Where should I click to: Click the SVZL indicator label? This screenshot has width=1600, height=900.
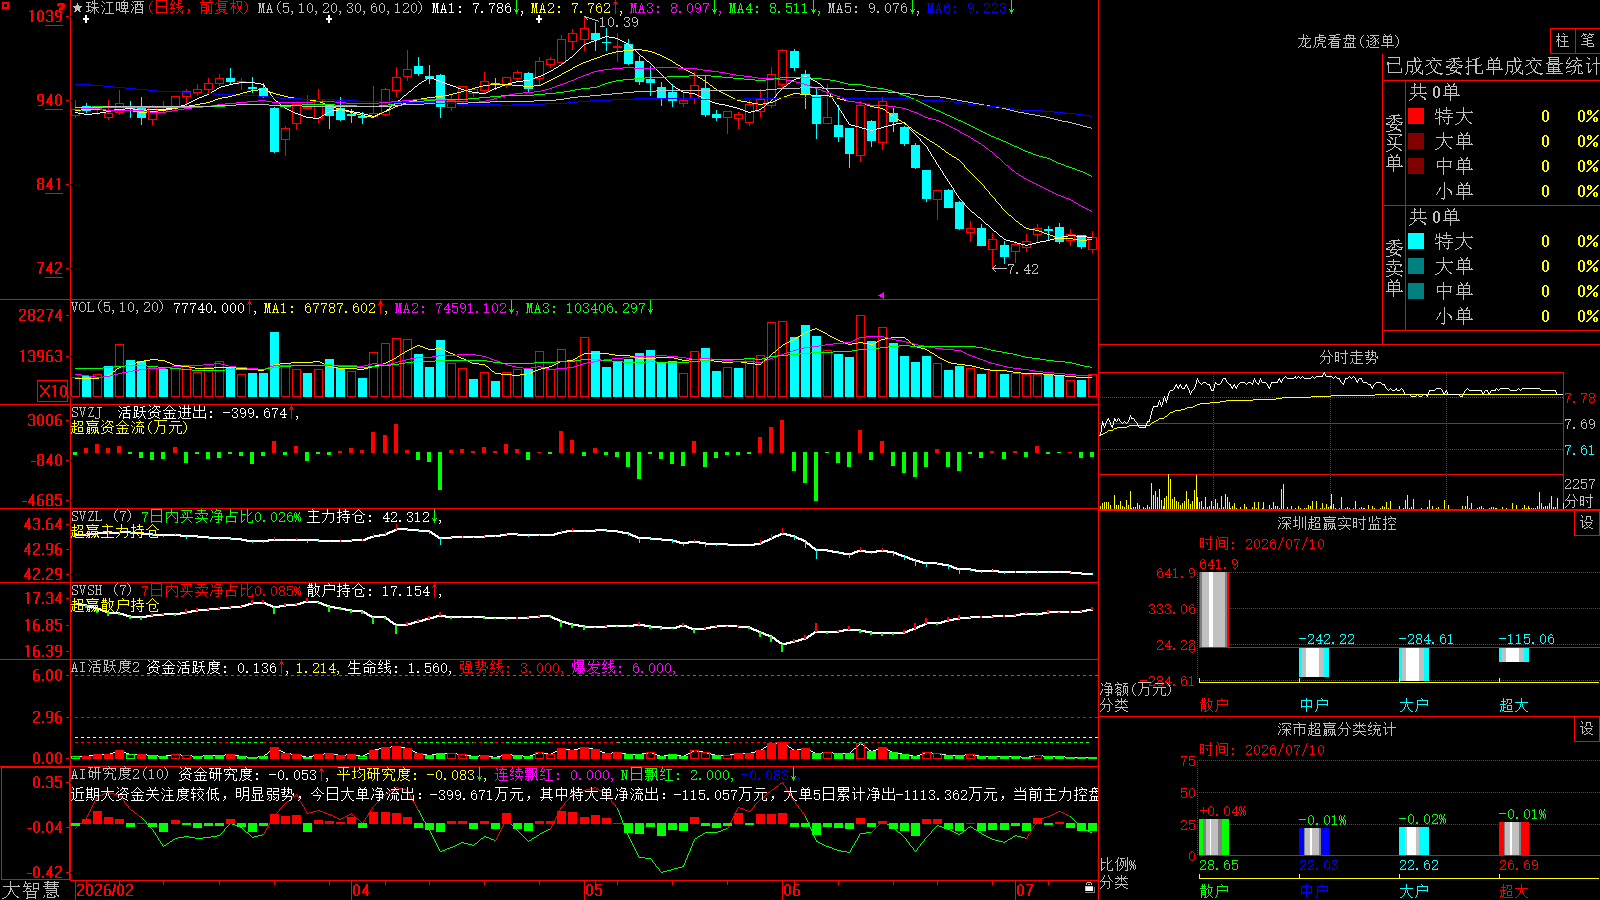(x=87, y=516)
